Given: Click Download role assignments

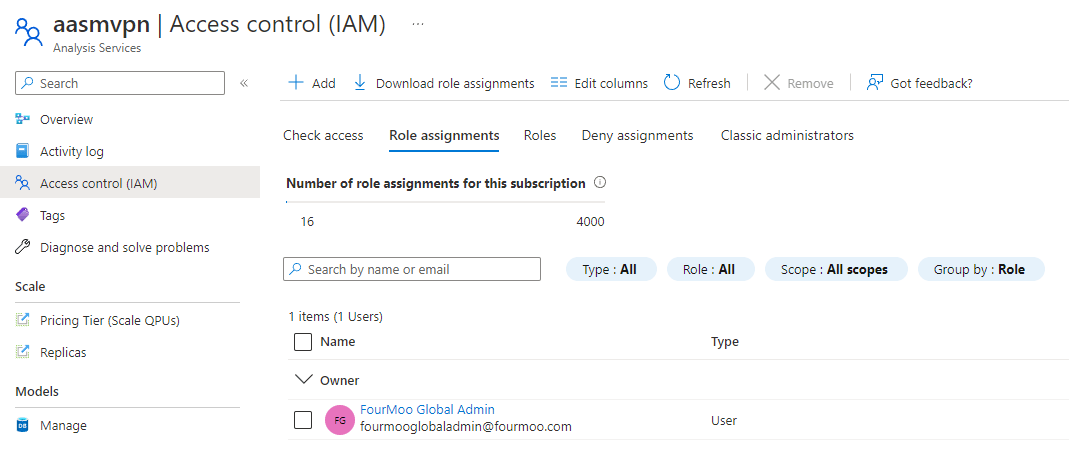Looking at the screenshot, I should pos(455,83).
